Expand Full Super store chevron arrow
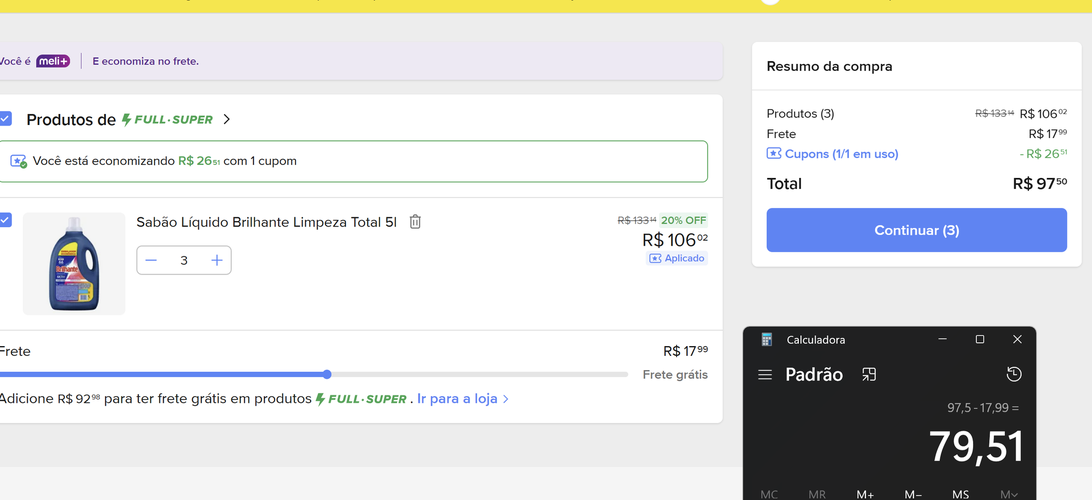Viewport: 1092px width, 500px height. 226,119
